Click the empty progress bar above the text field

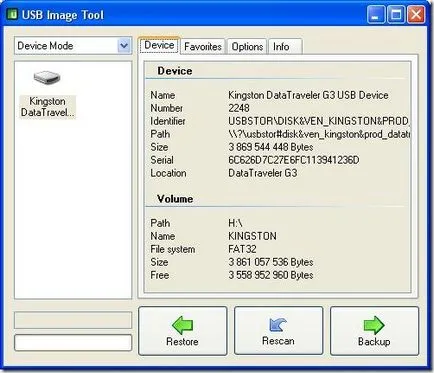point(73,320)
